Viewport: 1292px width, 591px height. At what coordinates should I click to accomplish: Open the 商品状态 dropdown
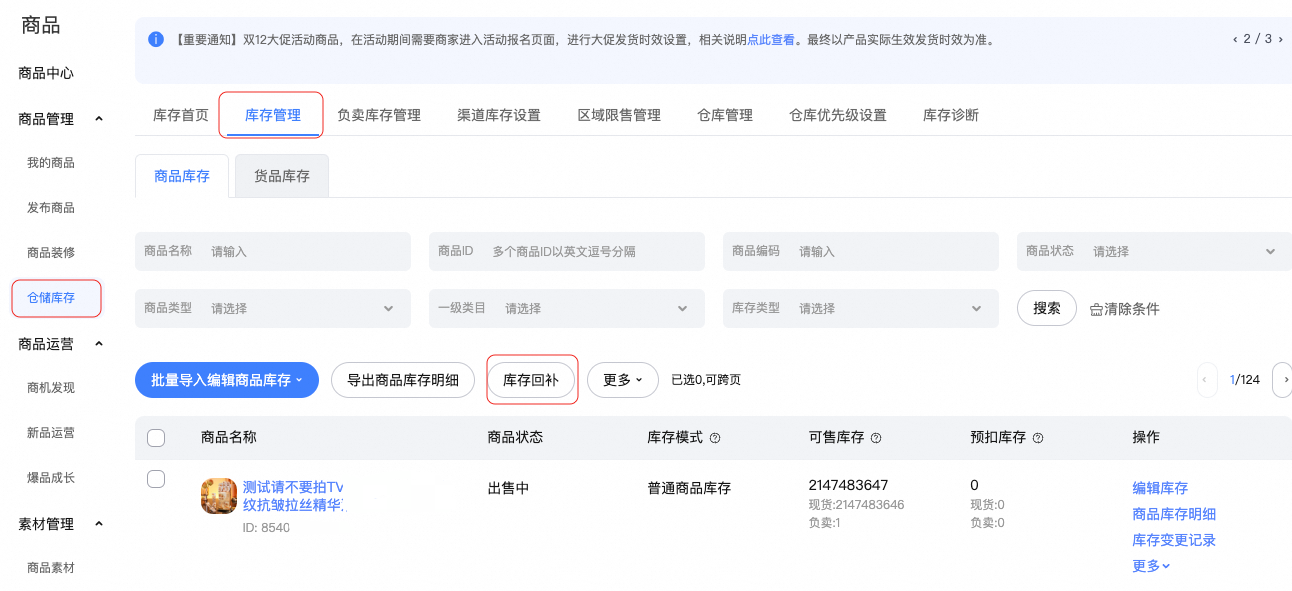1154,251
